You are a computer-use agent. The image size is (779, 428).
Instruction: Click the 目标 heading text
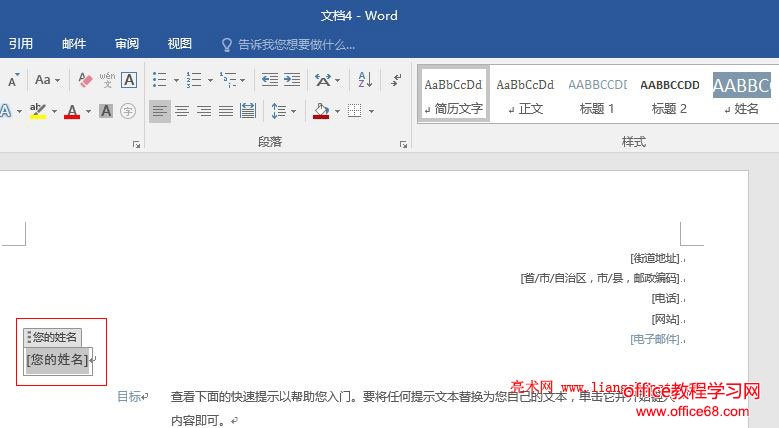(x=129, y=396)
